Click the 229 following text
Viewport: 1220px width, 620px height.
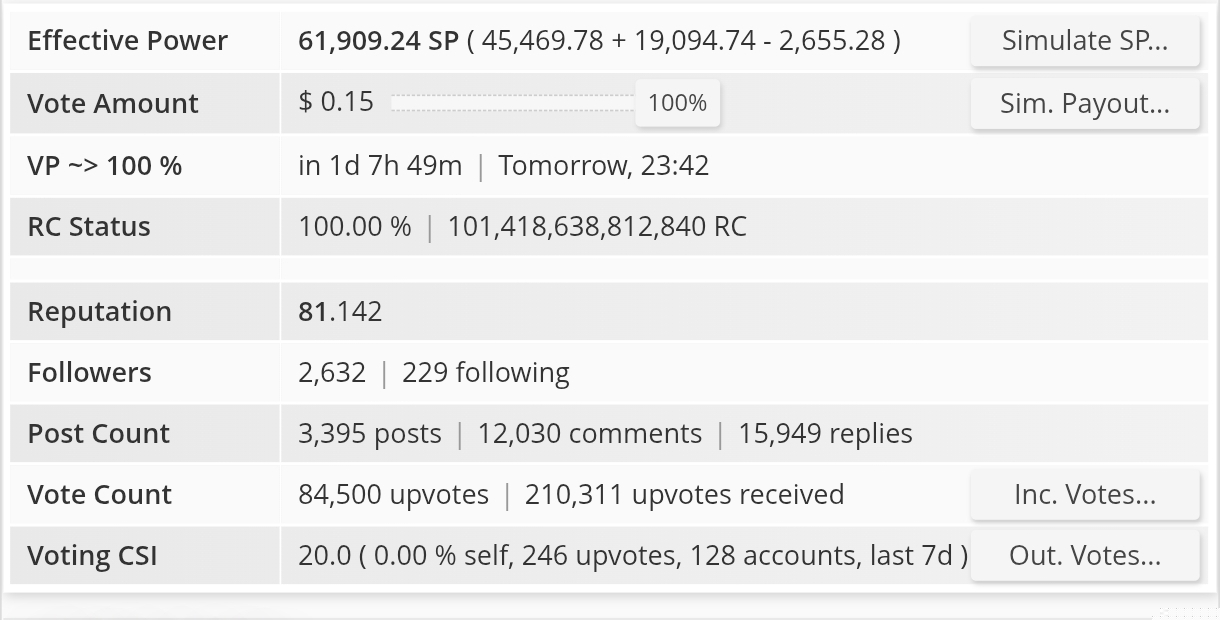pos(486,373)
